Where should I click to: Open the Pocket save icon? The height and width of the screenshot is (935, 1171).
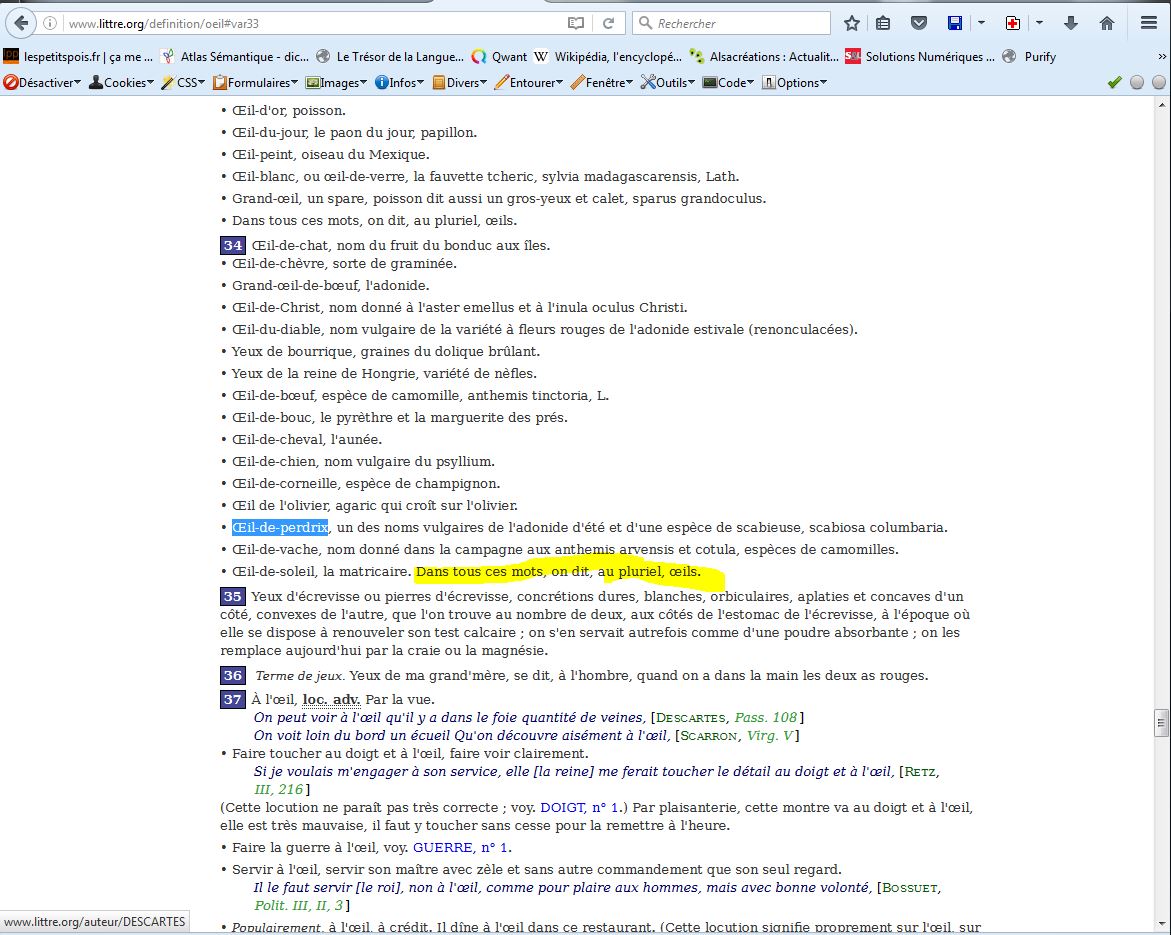[918, 23]
